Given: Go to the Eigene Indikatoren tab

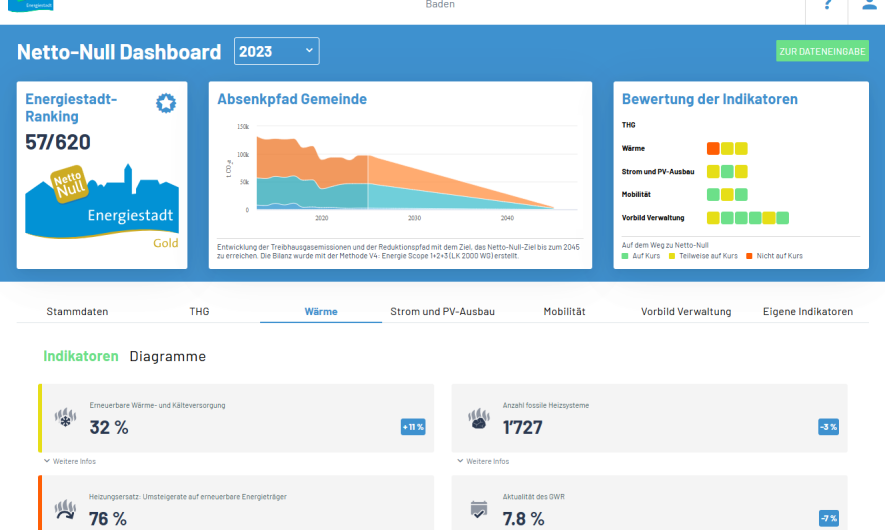Looking at the screenshot, I should pyautogui.click(x=807, y=312).
